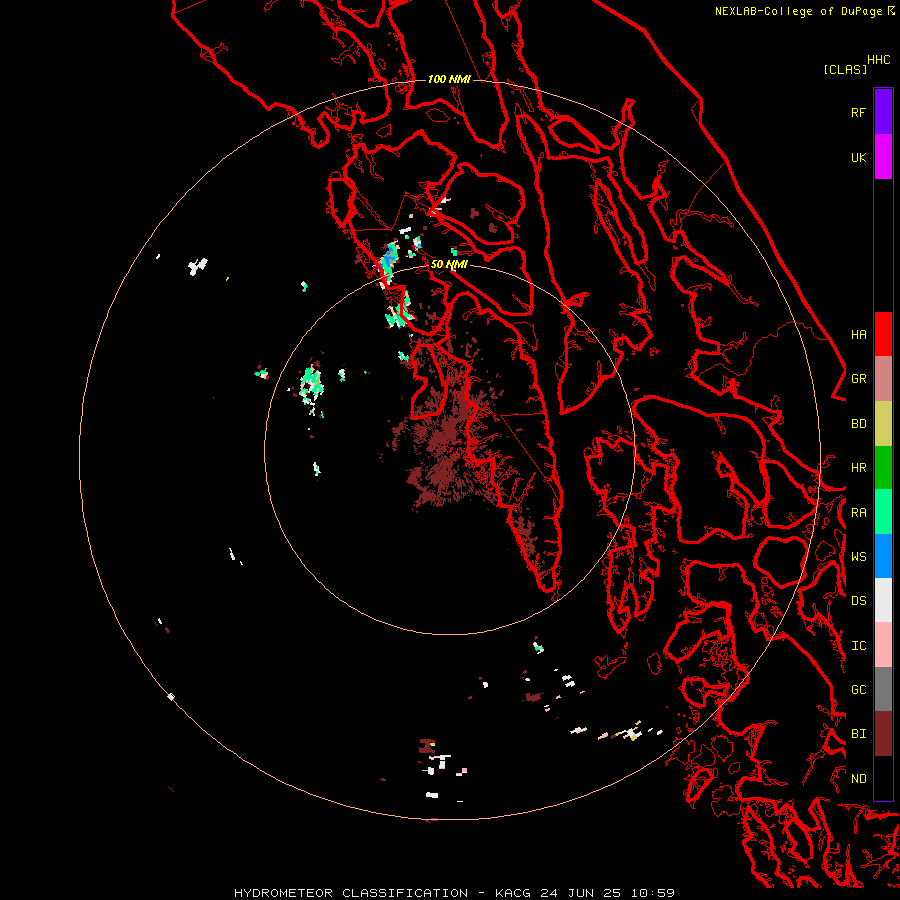This screenshot has height=900, width=900.
Task: Click the HA red legend swatch
Action: (883, 334)
